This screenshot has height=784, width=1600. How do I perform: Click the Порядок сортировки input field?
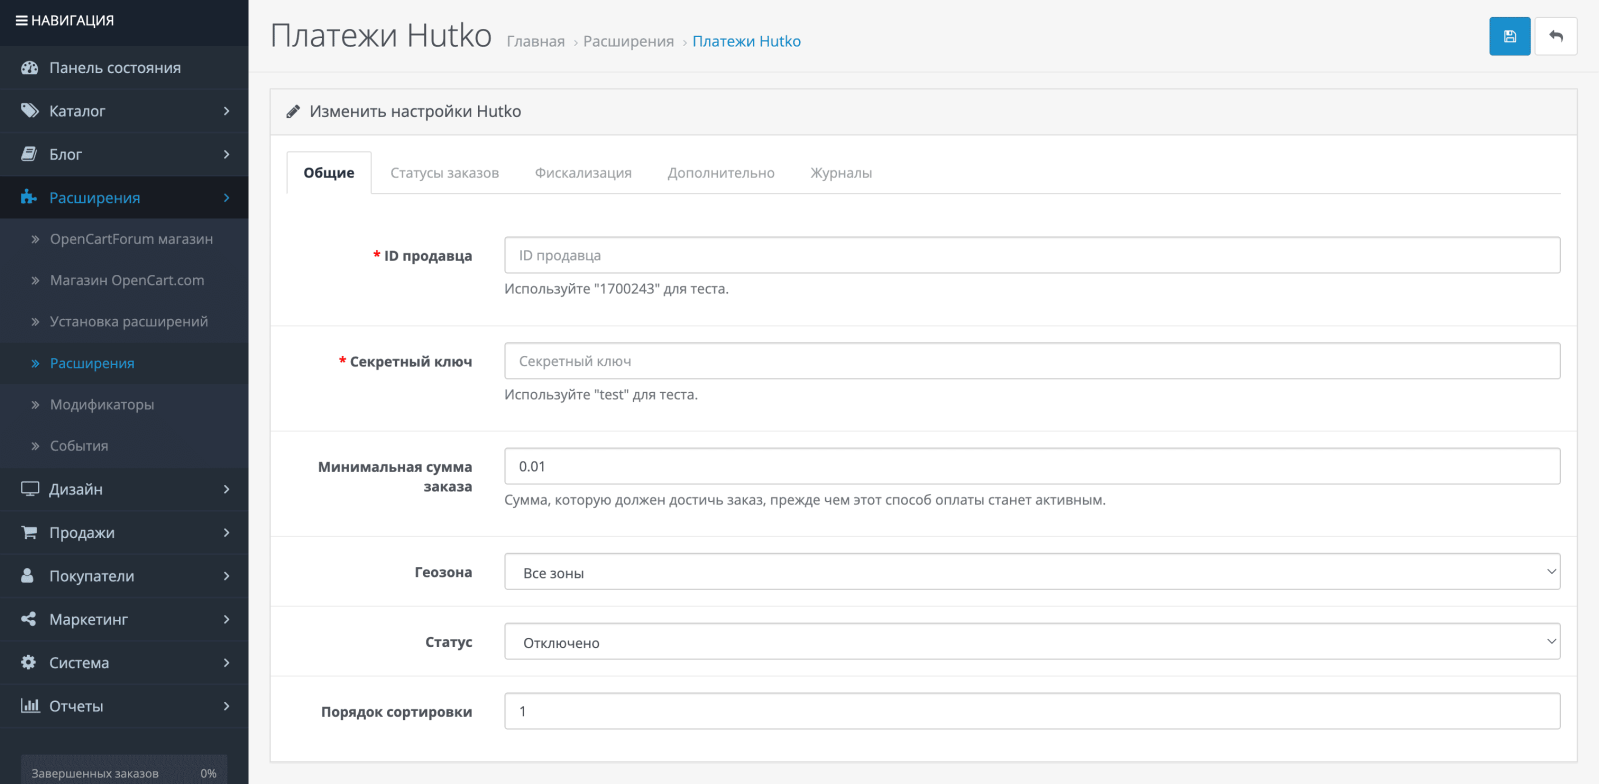[1032, 711]
